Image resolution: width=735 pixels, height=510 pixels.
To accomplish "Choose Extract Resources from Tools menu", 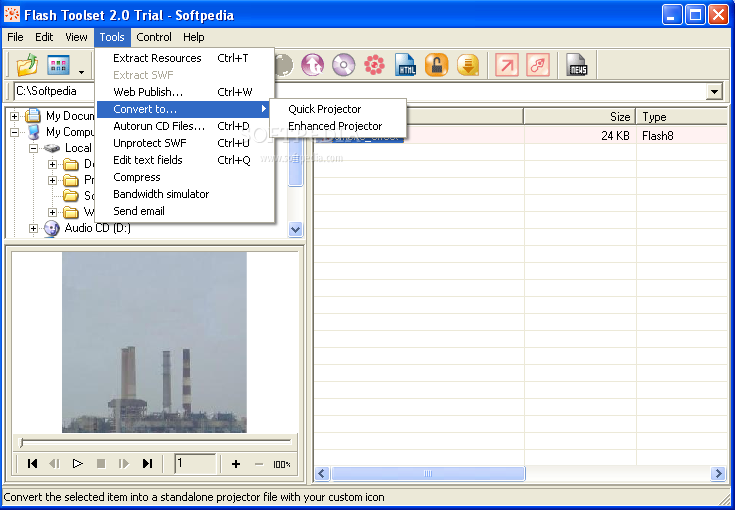I will pyautogui.click(x=185, y=58).
